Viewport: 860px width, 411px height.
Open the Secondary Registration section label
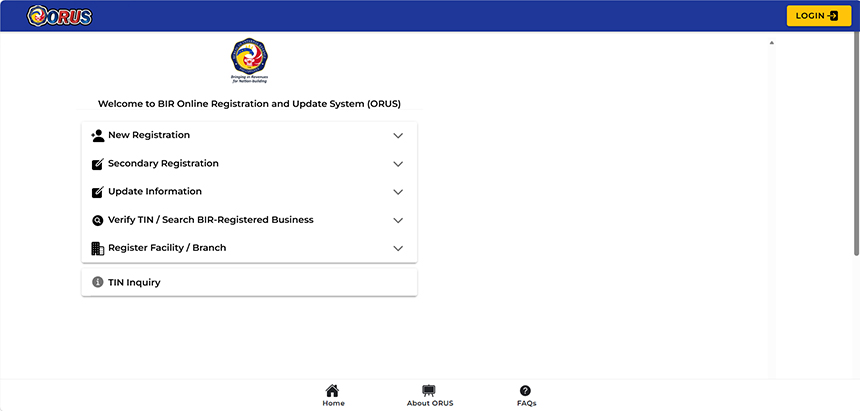point(163,164)
